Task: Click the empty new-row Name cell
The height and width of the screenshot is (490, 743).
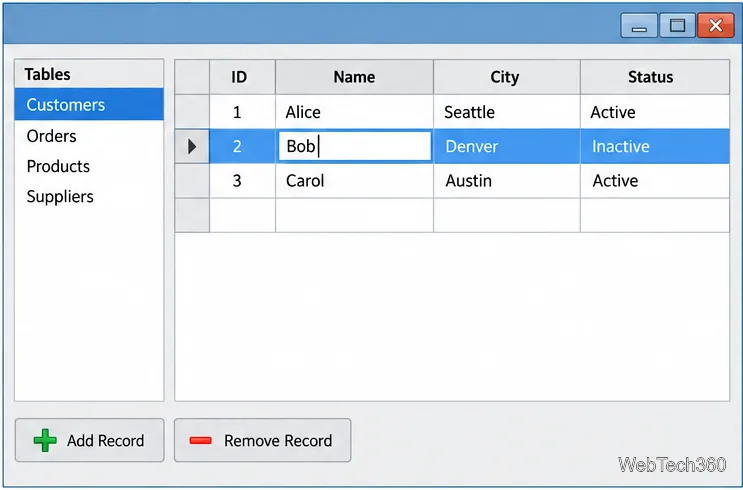Action: pos(354,215)
